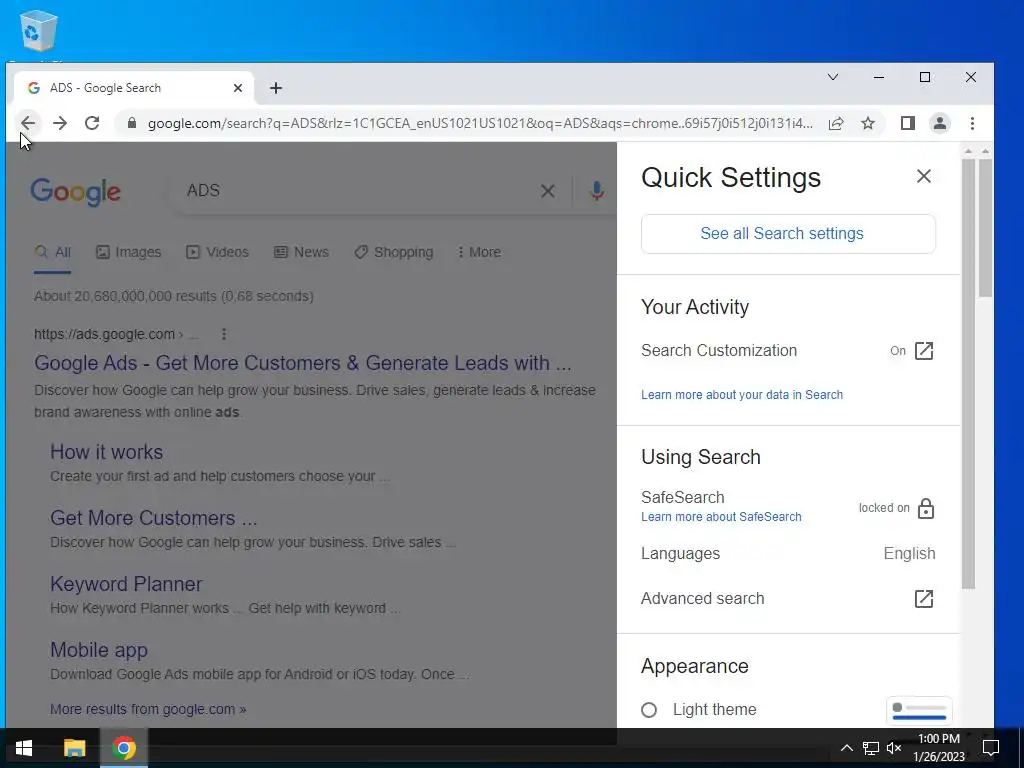Image resolution: width=1024 pixels, height=768 pixels.
Task: Open the Chrome profile avatar icon
Action: (x=940, y=123)
